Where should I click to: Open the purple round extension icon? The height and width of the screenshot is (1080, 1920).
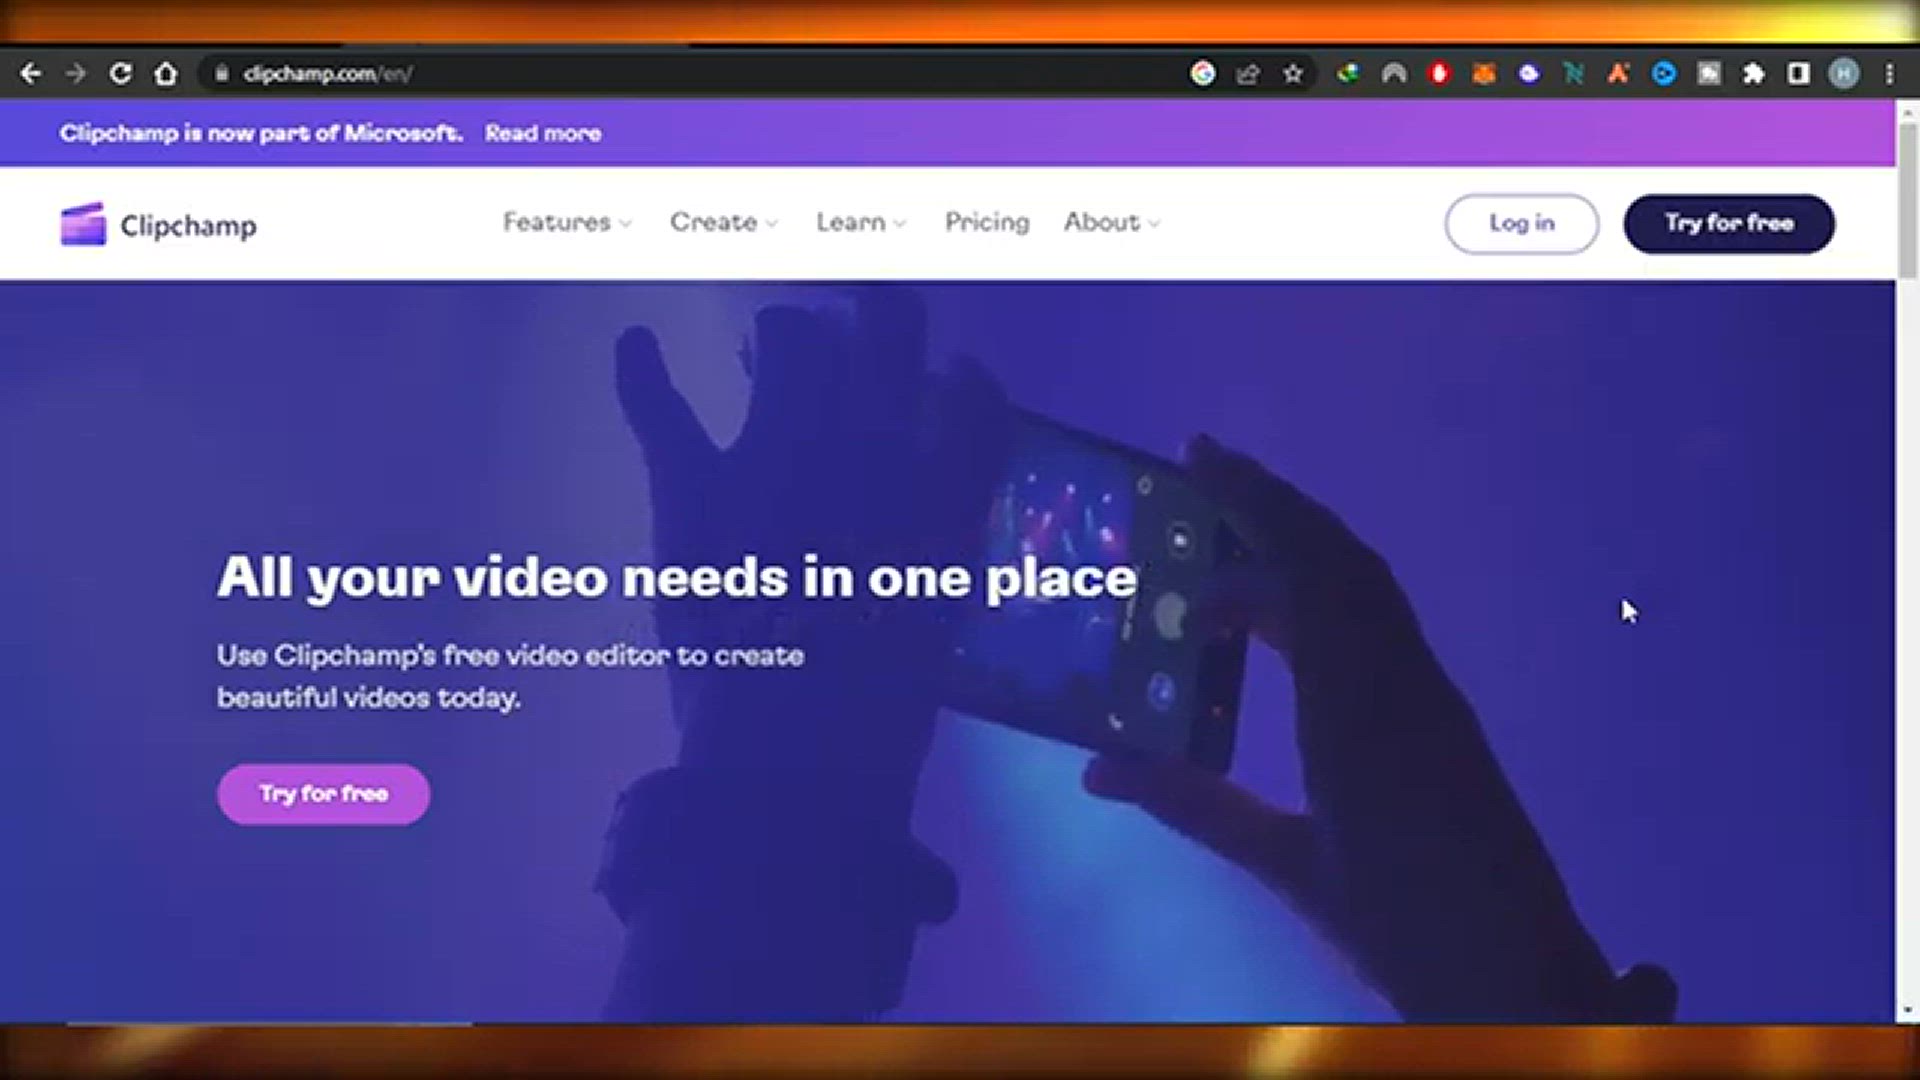pos(1529,73)
